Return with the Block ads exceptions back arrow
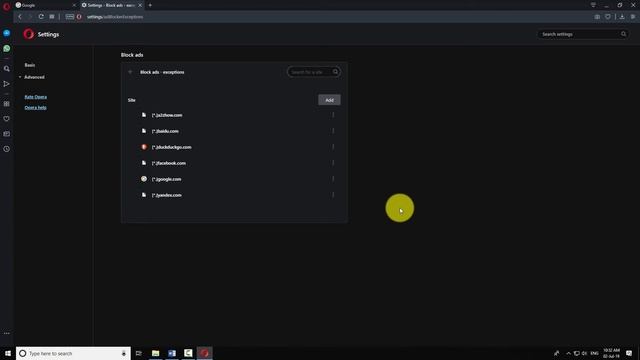640x360 pixels. (130, 72)
